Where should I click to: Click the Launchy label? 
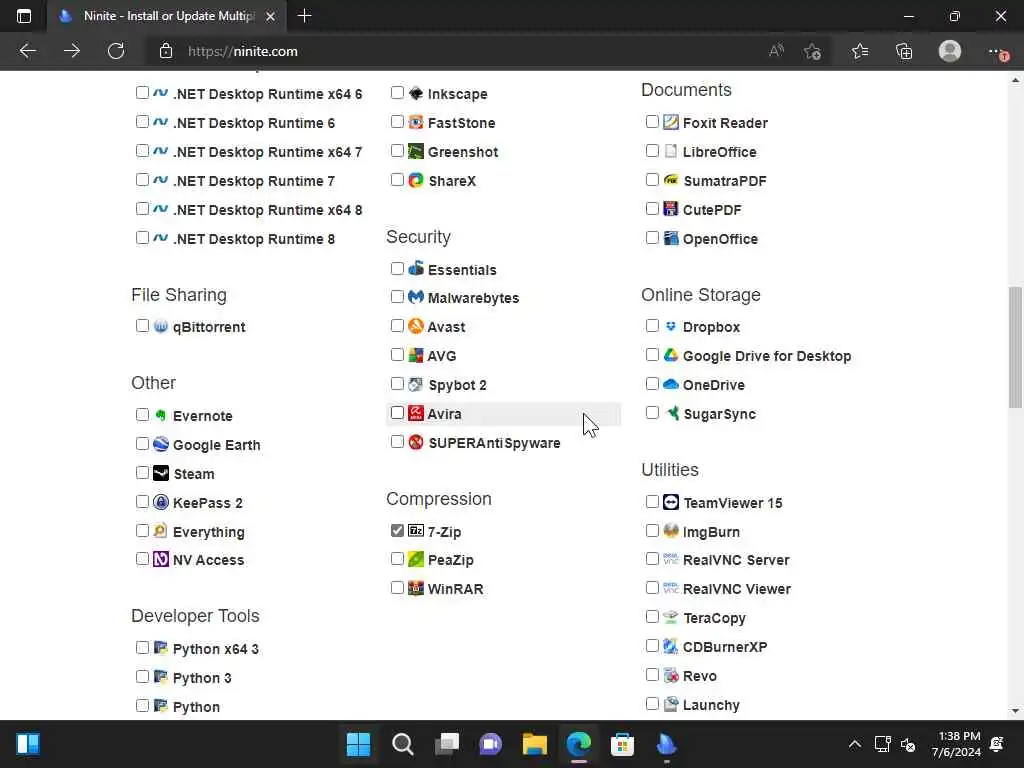(x=711, y=705)
